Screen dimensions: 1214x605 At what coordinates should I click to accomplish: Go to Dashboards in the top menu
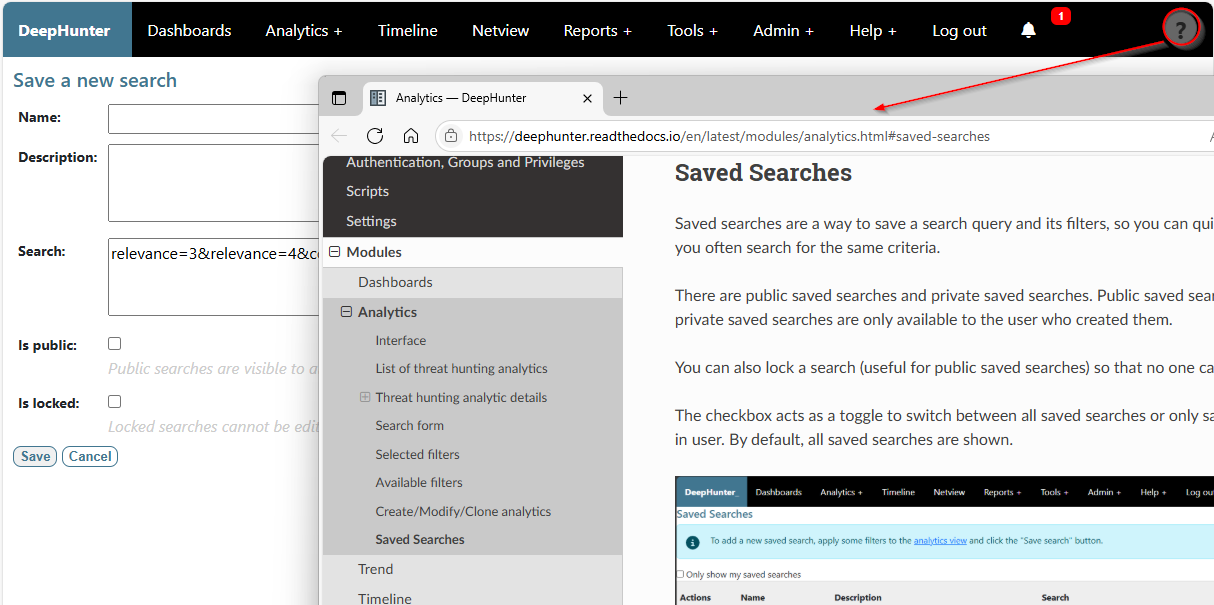190,30
